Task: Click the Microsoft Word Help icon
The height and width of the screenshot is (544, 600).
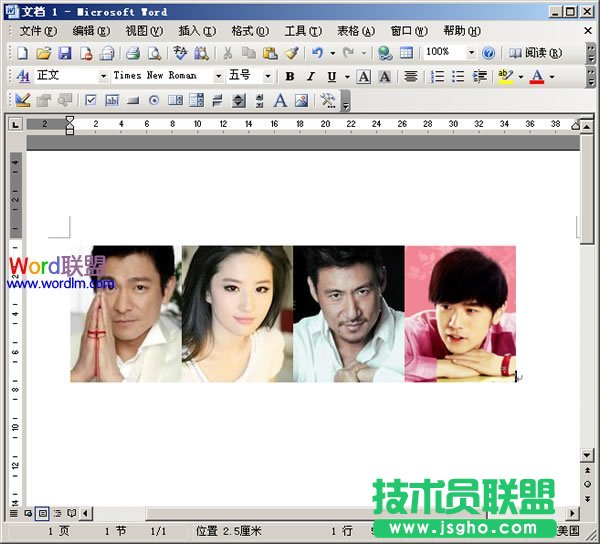Action: click(x=488, y=53)
